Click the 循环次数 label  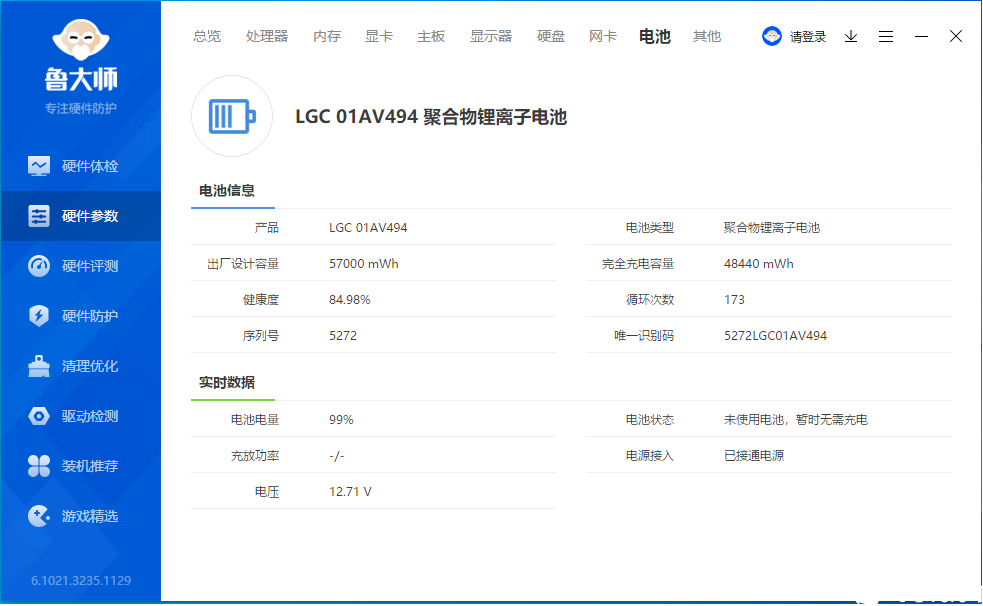[x=649, y=300]
